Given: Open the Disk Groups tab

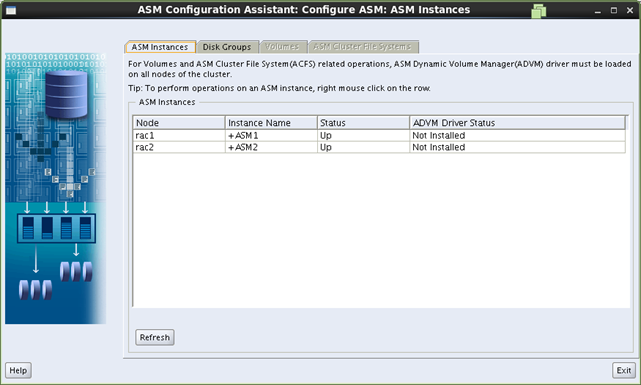Looking at the screenshot, I should pos(227,47).
